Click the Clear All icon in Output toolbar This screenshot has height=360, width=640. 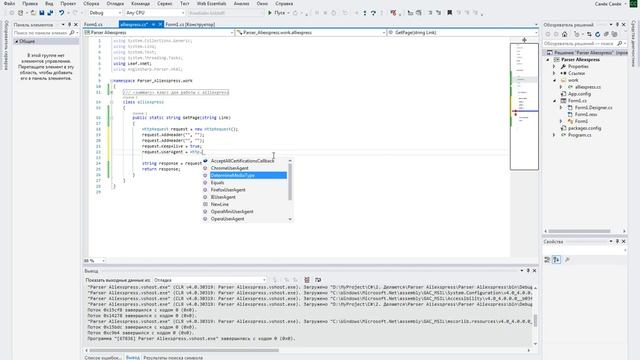(307, 280)
